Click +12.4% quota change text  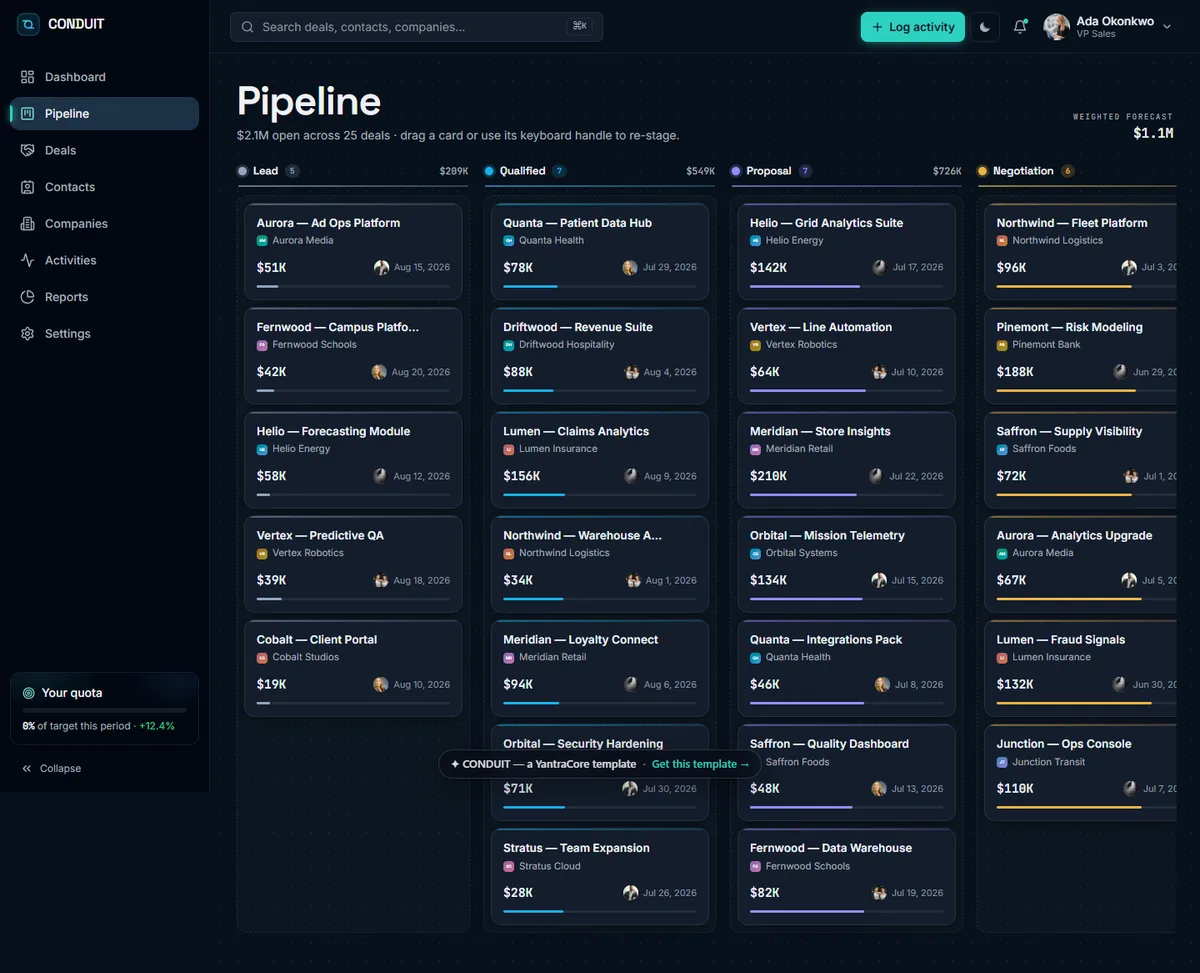pyautogui.click(x=157, y=726)
